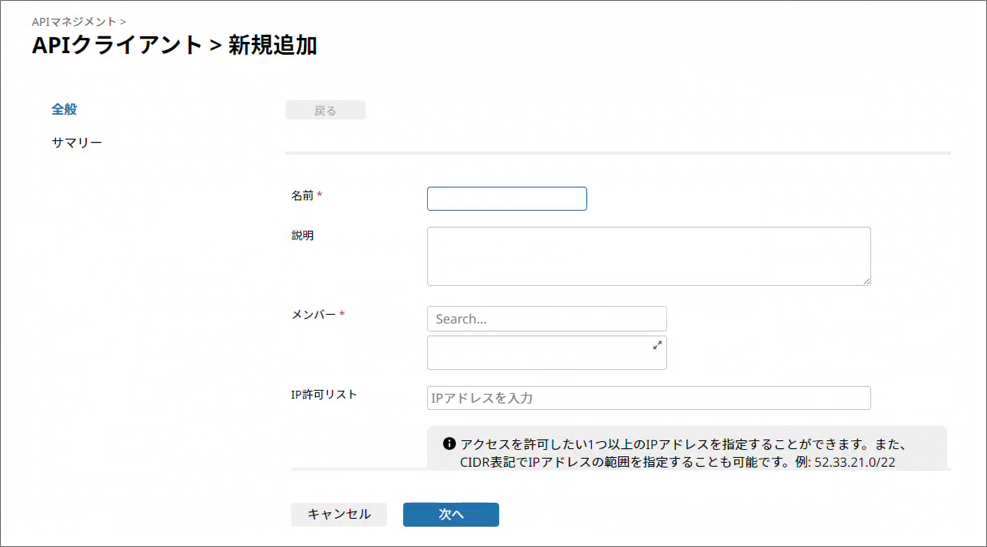Click the 名前 field label
This screenshot has width=987, height=547.
coord(304,196)
